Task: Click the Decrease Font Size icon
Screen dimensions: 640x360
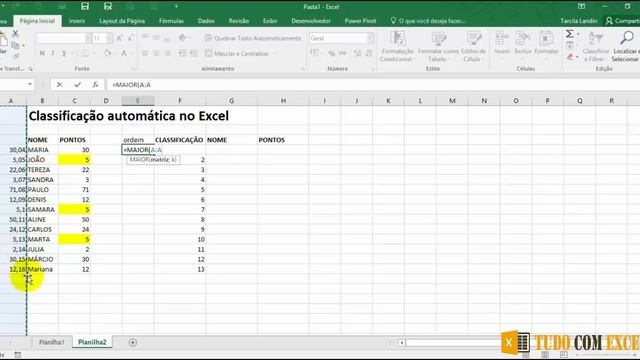Action: click(x=130, y=38)
